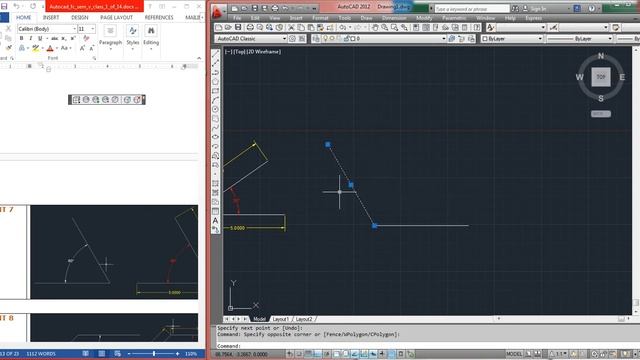Image resolution: width=640 pixels, height=360 pixels.
Task: Open Layer Properties Manager icon
Action: coord(316,38)
